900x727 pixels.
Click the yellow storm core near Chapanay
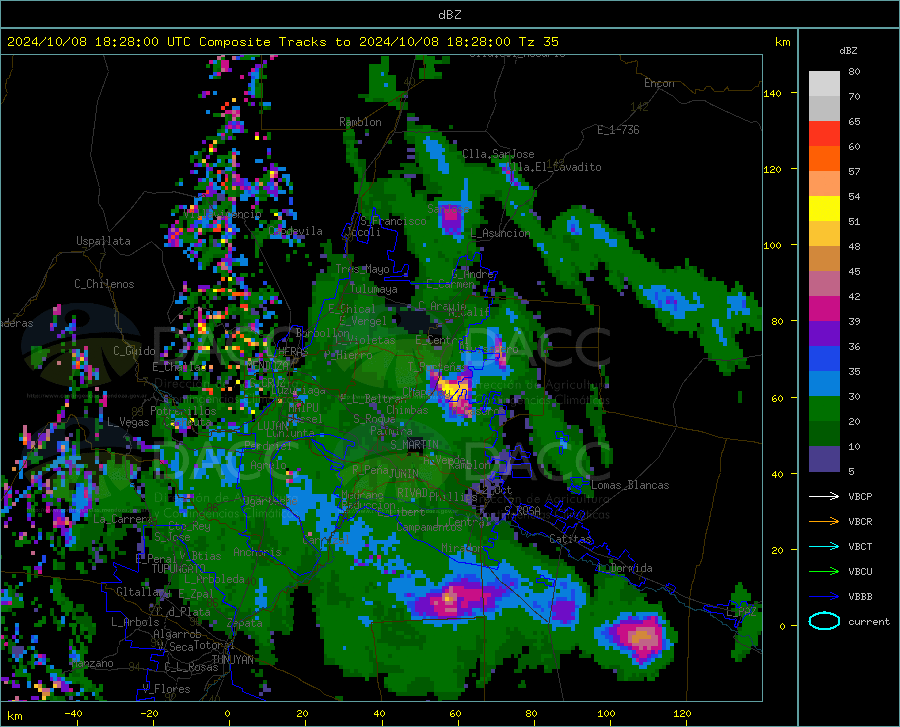(x=452, y=389)
